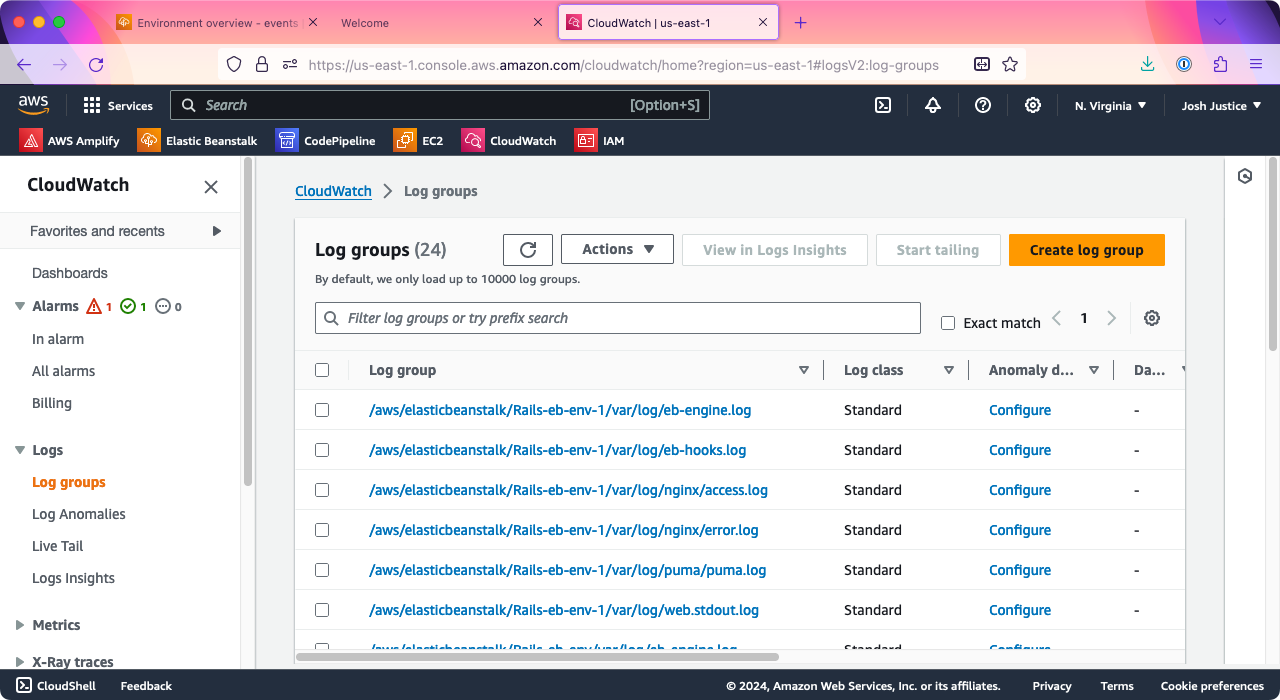
Task: Open All alarms in sidebar
Action: 64,371
